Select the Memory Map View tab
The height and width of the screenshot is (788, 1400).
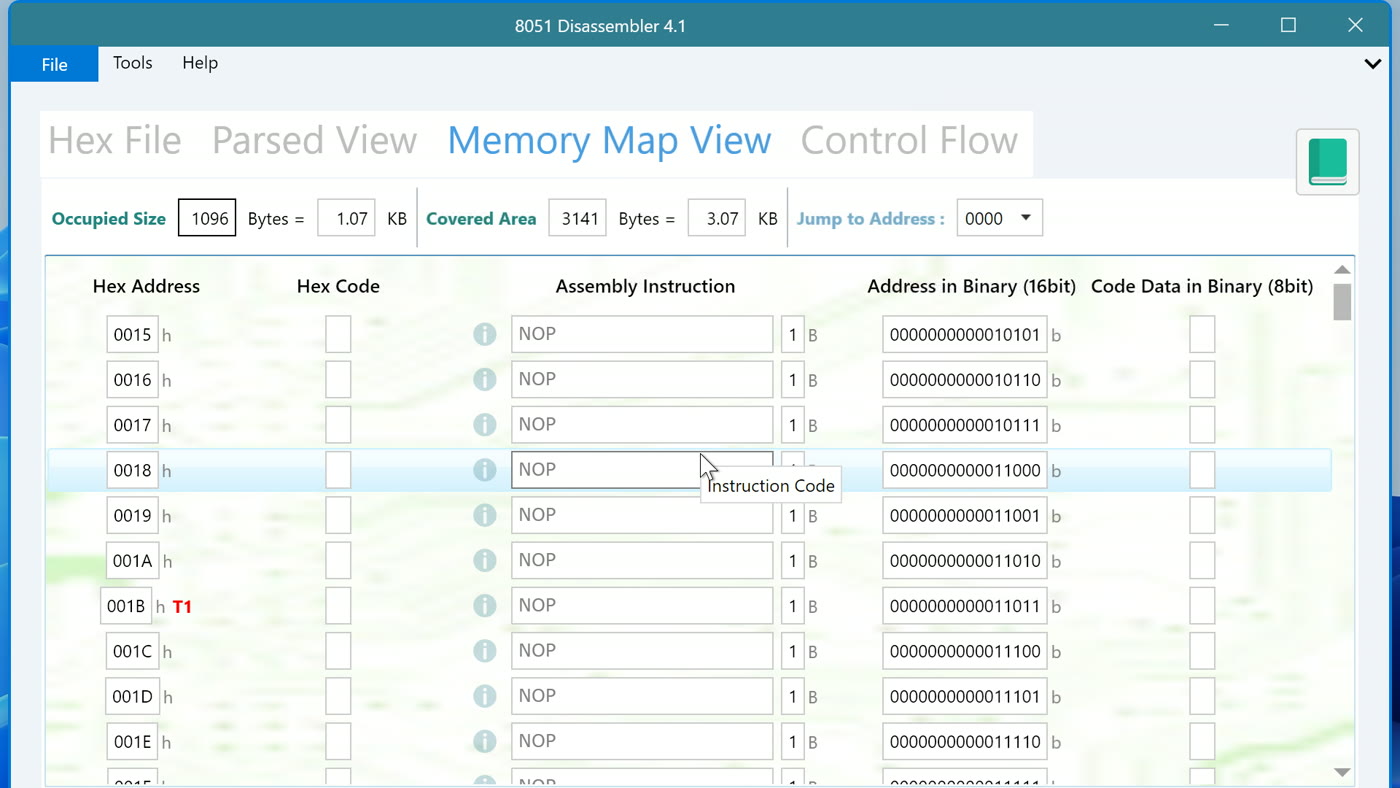coord(609,141)
